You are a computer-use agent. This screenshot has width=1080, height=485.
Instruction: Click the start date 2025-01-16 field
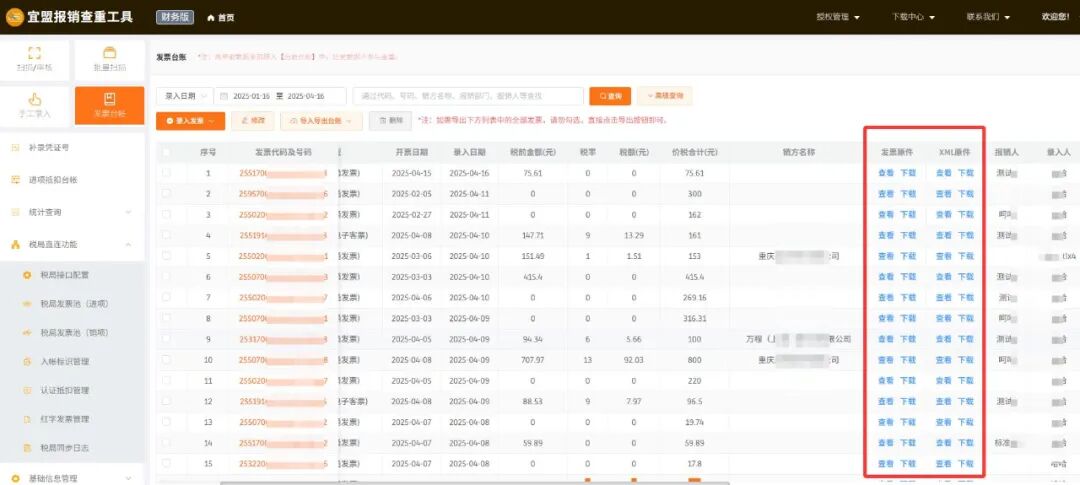pyautogui.click(x=251, y=96)
